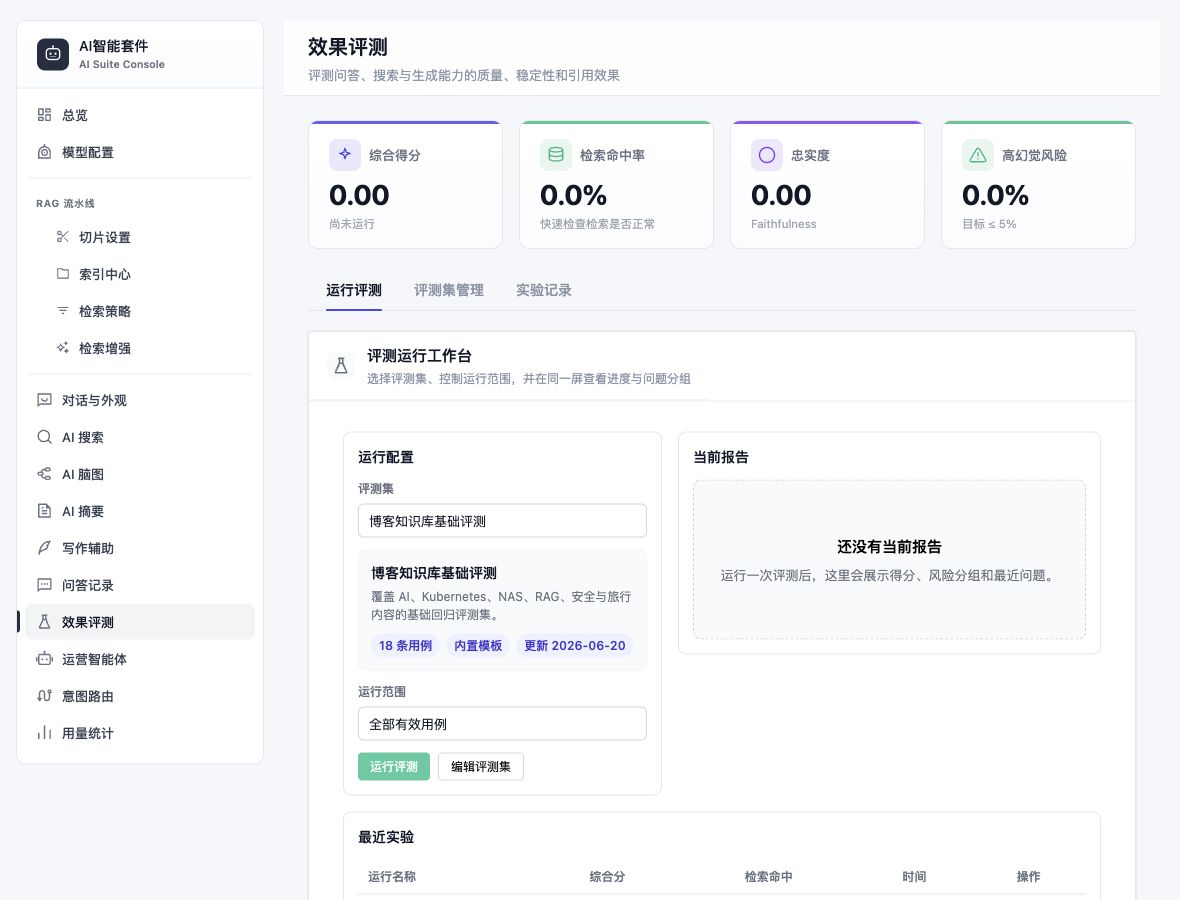Open the 运行范围 dropdown 全部有效用例
The height and width of the screenshot is (900, 1180).
point(502,723)
